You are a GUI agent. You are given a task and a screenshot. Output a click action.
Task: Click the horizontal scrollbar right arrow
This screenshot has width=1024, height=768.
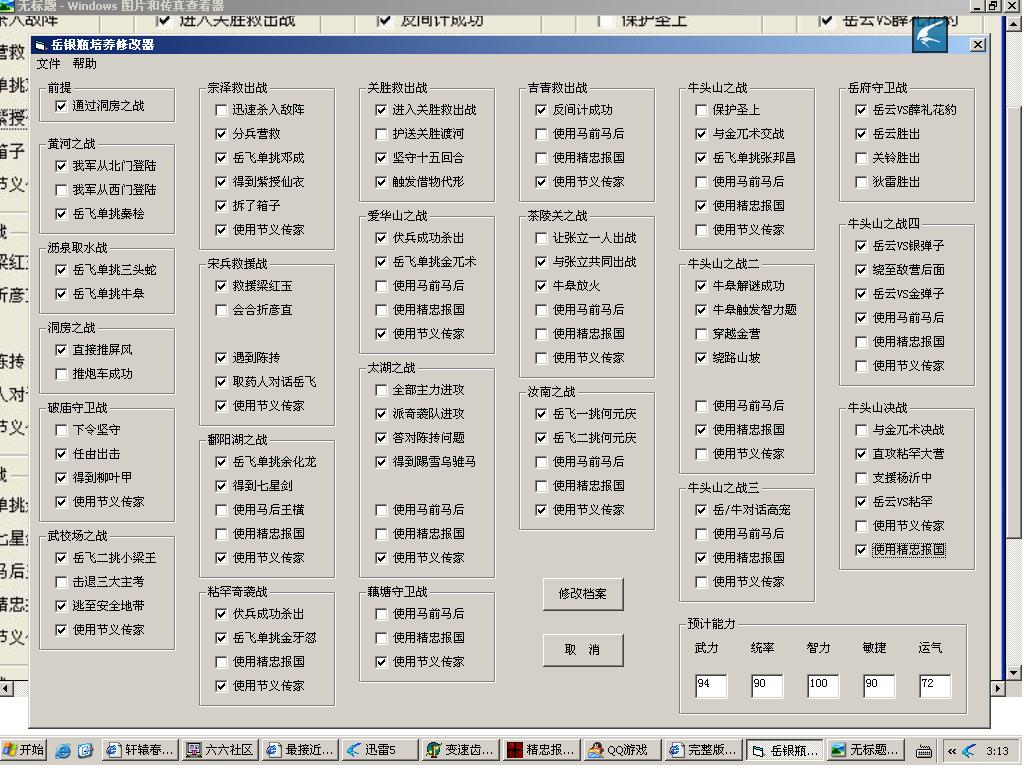click(x=997, y=688)
